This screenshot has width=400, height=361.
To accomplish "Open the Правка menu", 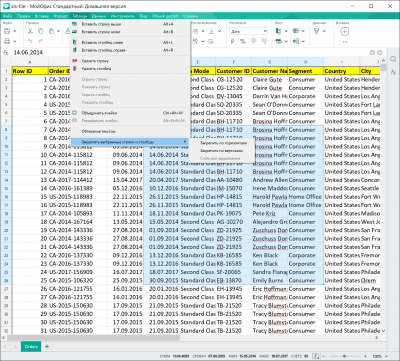I will tap(23, 16).
